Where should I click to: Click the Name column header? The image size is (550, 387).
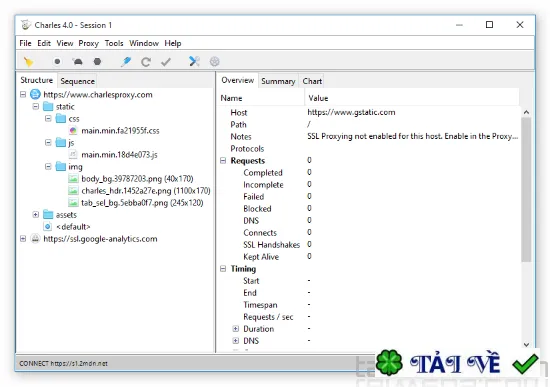pos(261,98)
